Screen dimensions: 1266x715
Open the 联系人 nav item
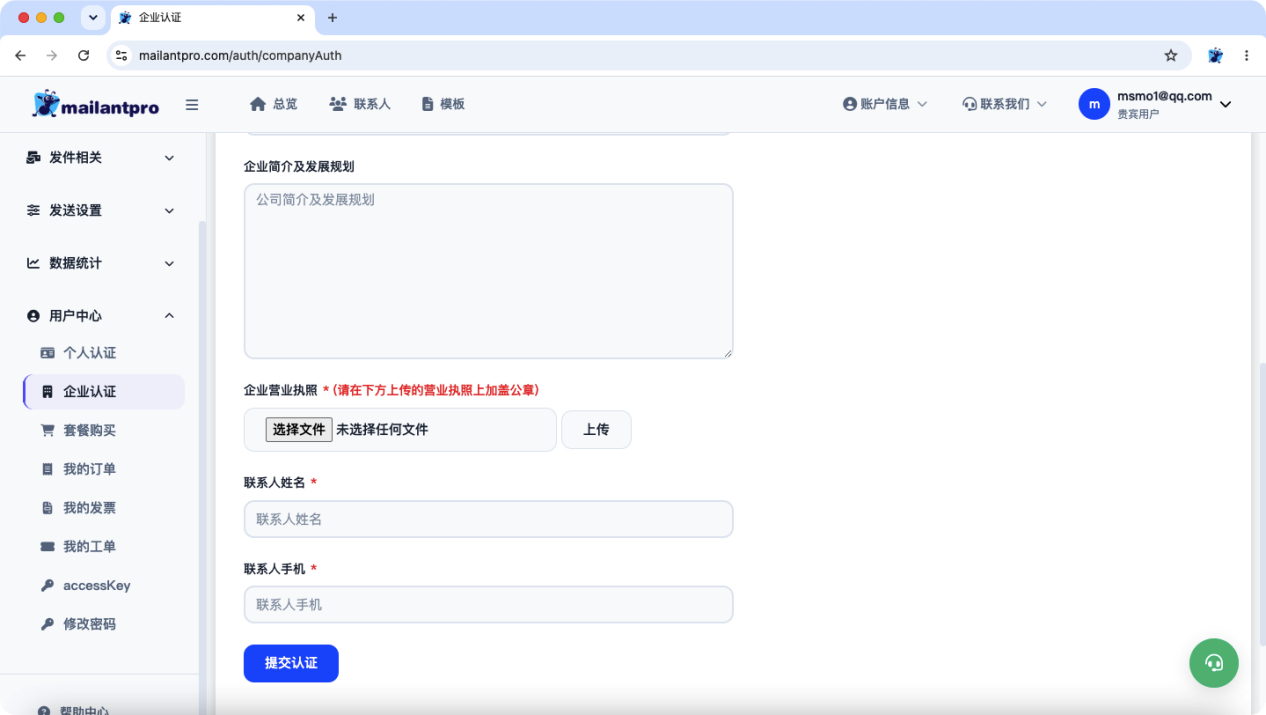360,104
